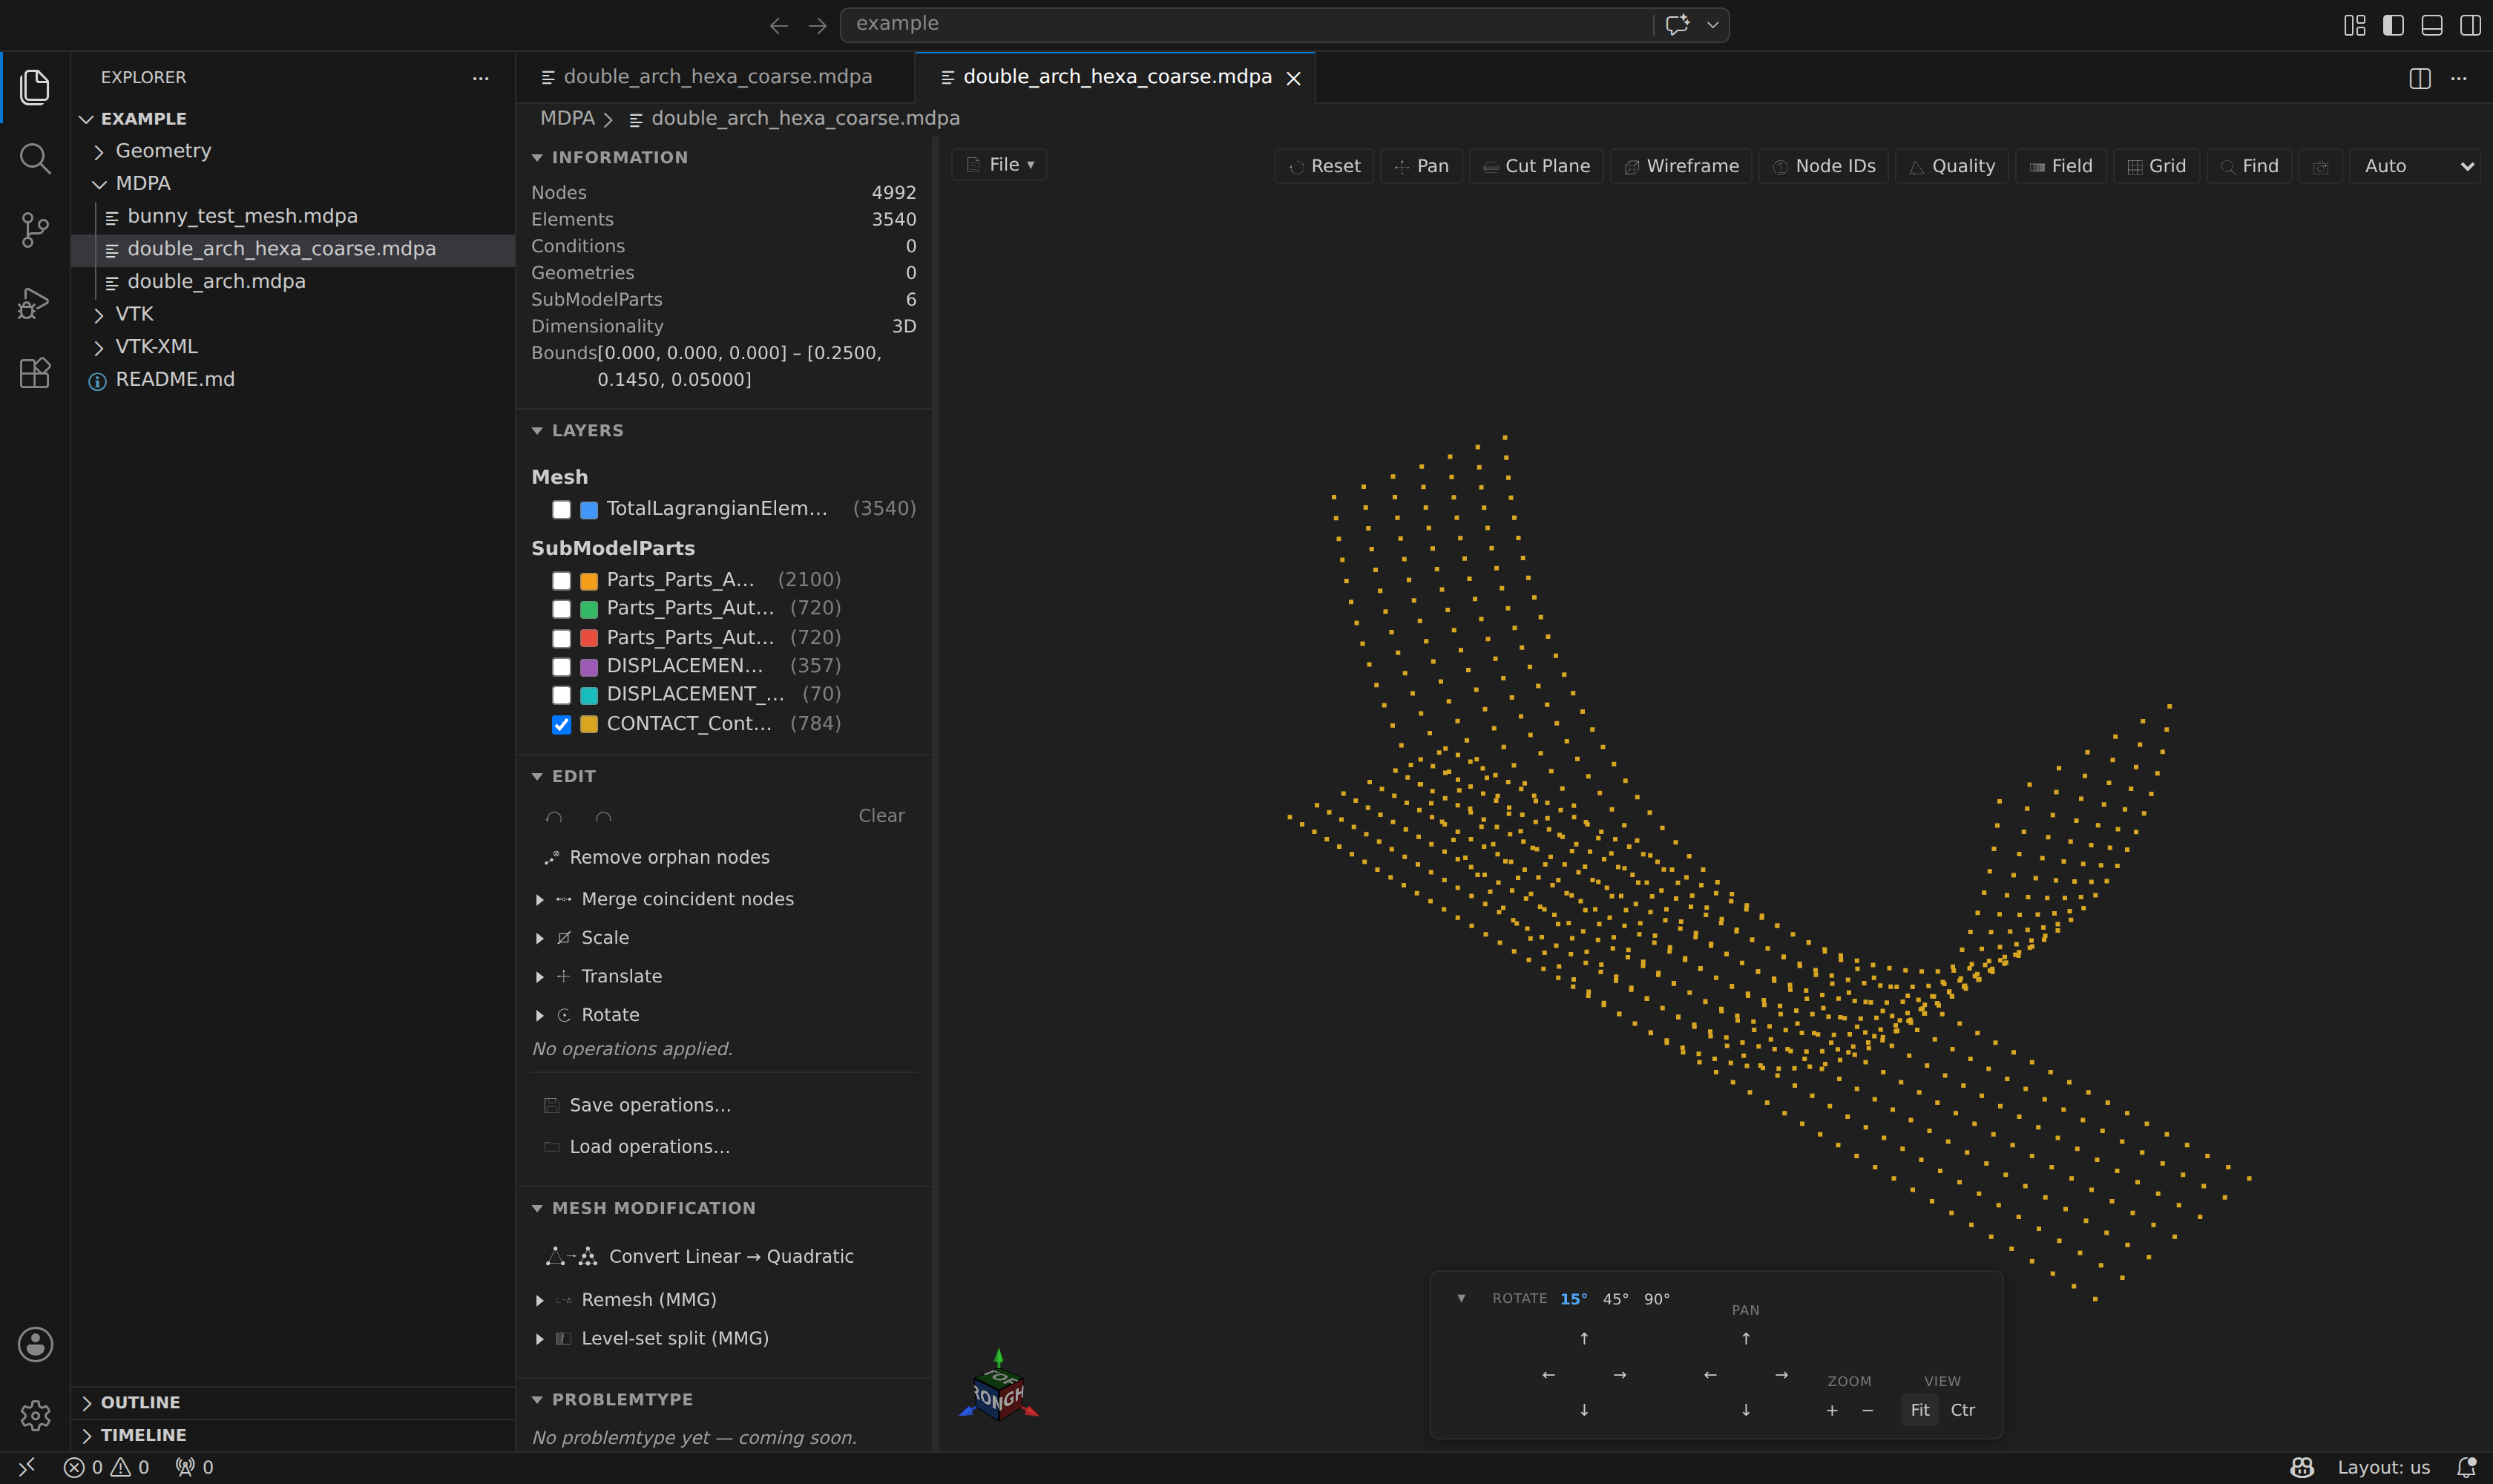The height and width of the screenshot is (1484, 2493).
Task: Expand Remesh (MMG) options
Action: click(540, 1300)
